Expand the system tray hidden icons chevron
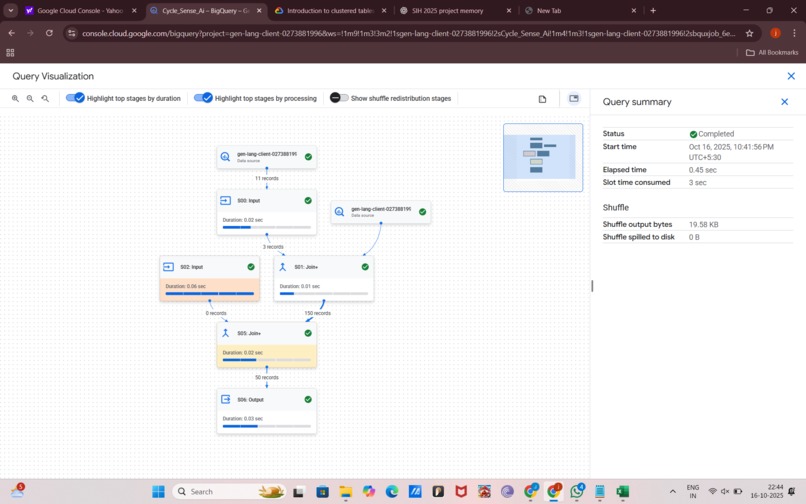The width and height of the screenshot is (806, 504). pos(672,492)
